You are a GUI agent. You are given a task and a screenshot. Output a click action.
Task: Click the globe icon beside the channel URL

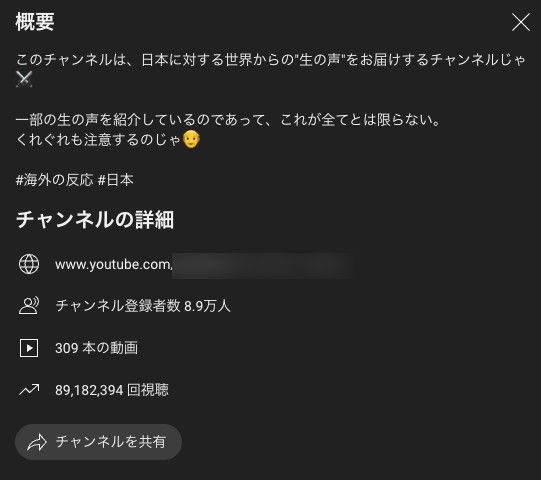[29, 264]
